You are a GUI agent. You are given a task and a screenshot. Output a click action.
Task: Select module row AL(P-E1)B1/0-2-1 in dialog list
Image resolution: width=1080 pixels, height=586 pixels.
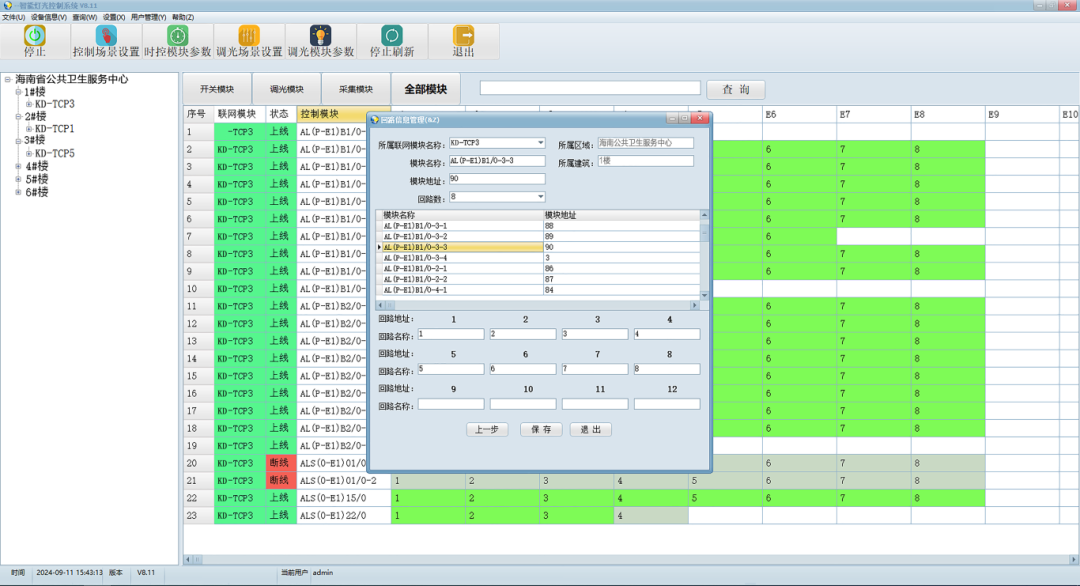460,269
